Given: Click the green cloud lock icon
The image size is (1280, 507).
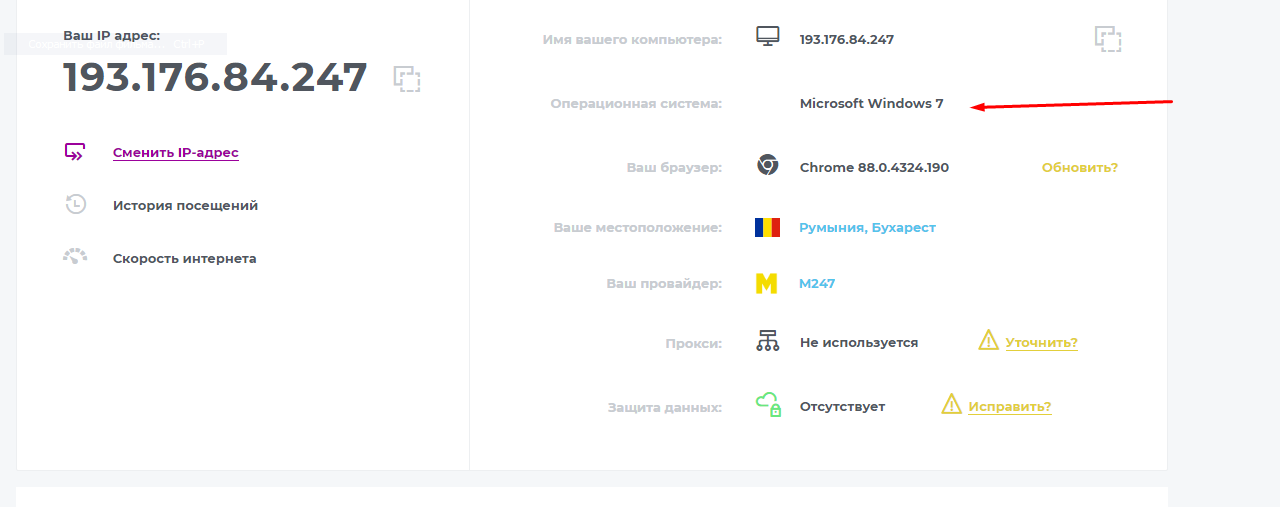Looking at the screenshot, I should click(x=768, y=404).
